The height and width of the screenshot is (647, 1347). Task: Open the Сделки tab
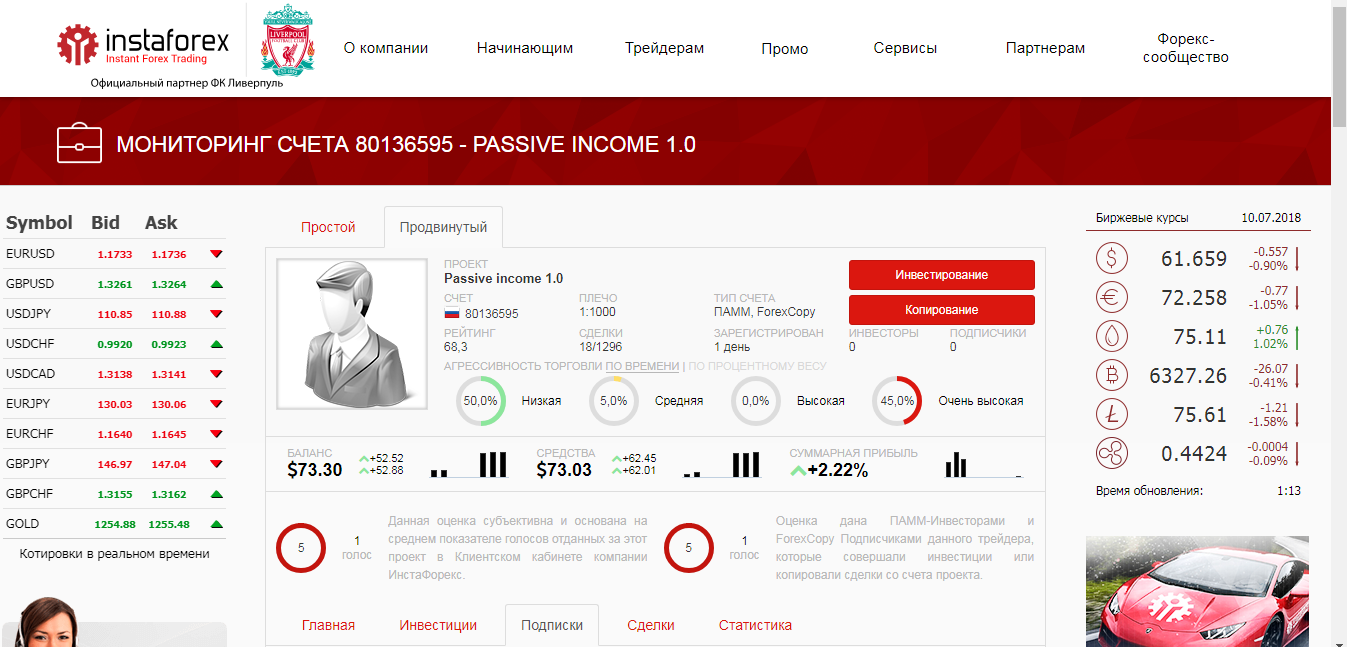point(651,625)
